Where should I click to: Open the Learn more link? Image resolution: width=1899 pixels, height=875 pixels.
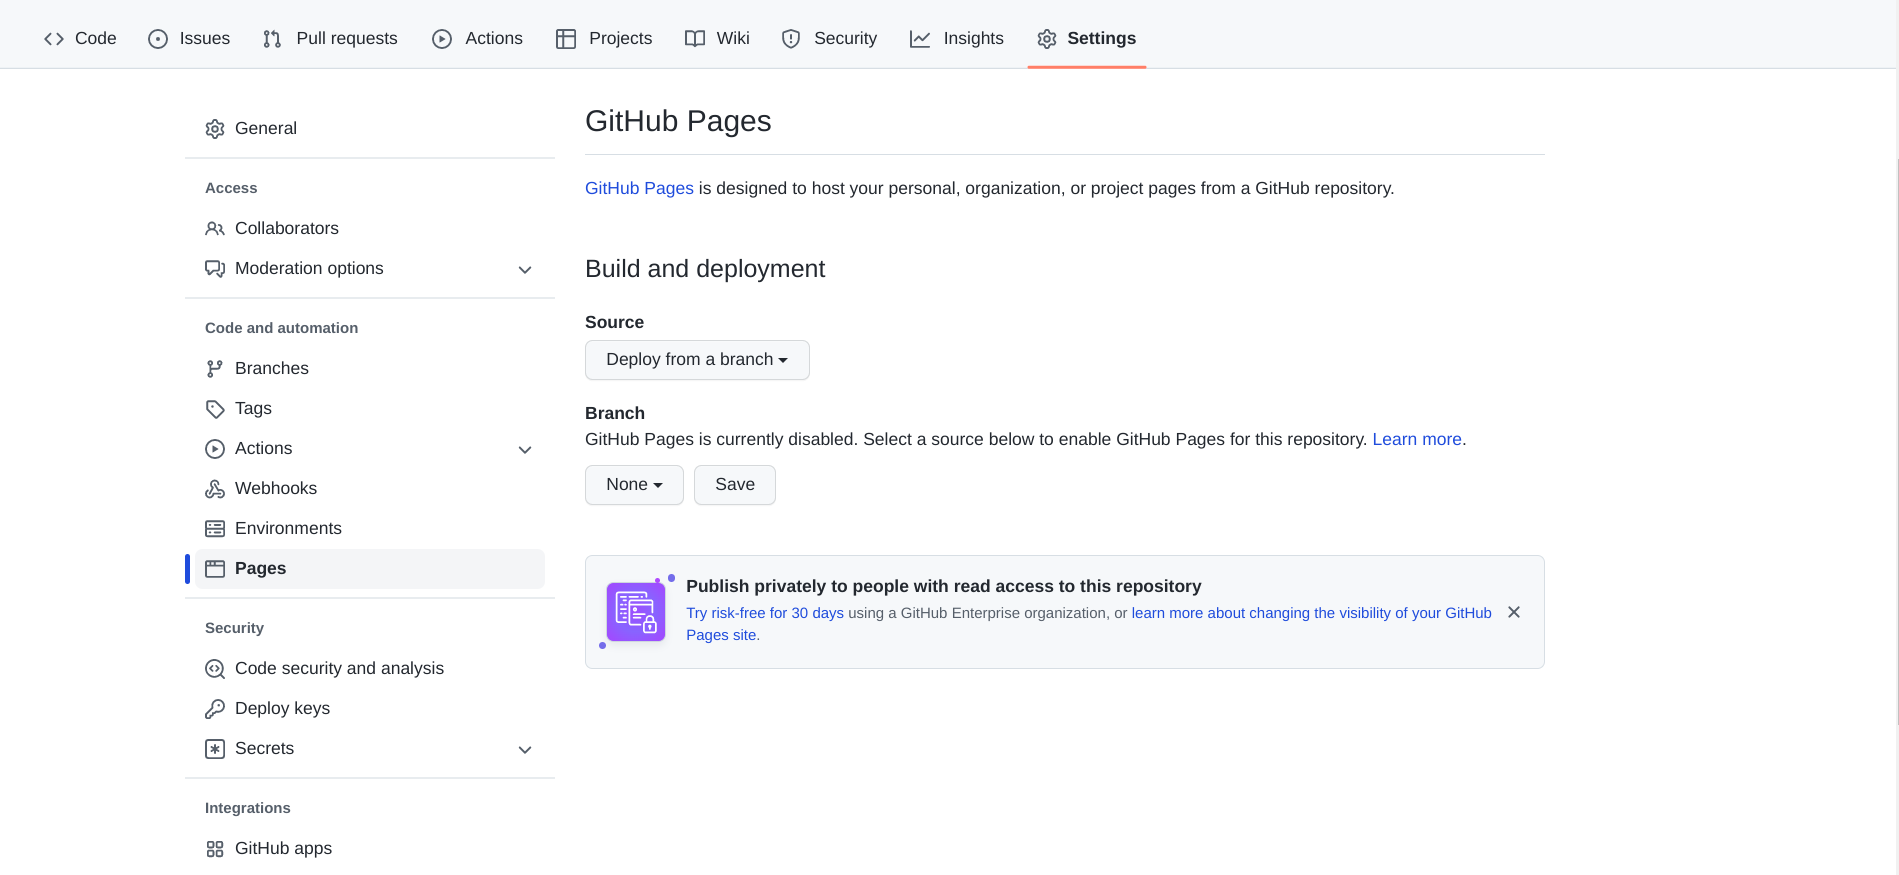[1417, 439]
